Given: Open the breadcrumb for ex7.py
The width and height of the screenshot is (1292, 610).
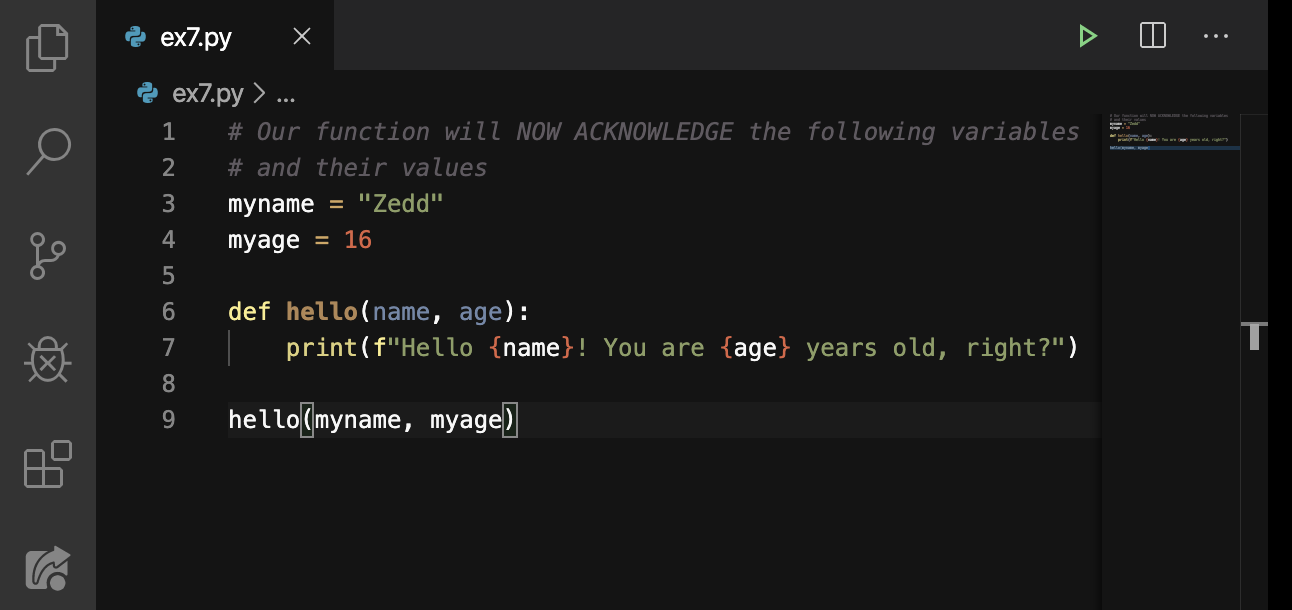Looking at the screenshot, I should click(x=205, y=92).
